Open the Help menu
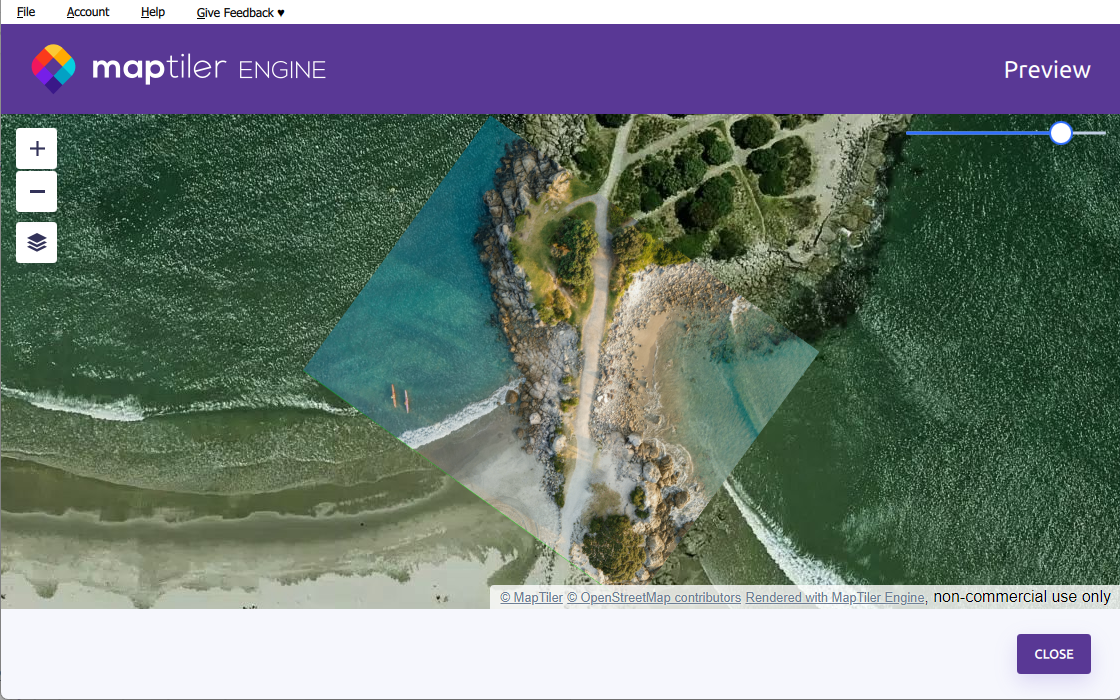 pyautogui.click(x=153, y=12)
